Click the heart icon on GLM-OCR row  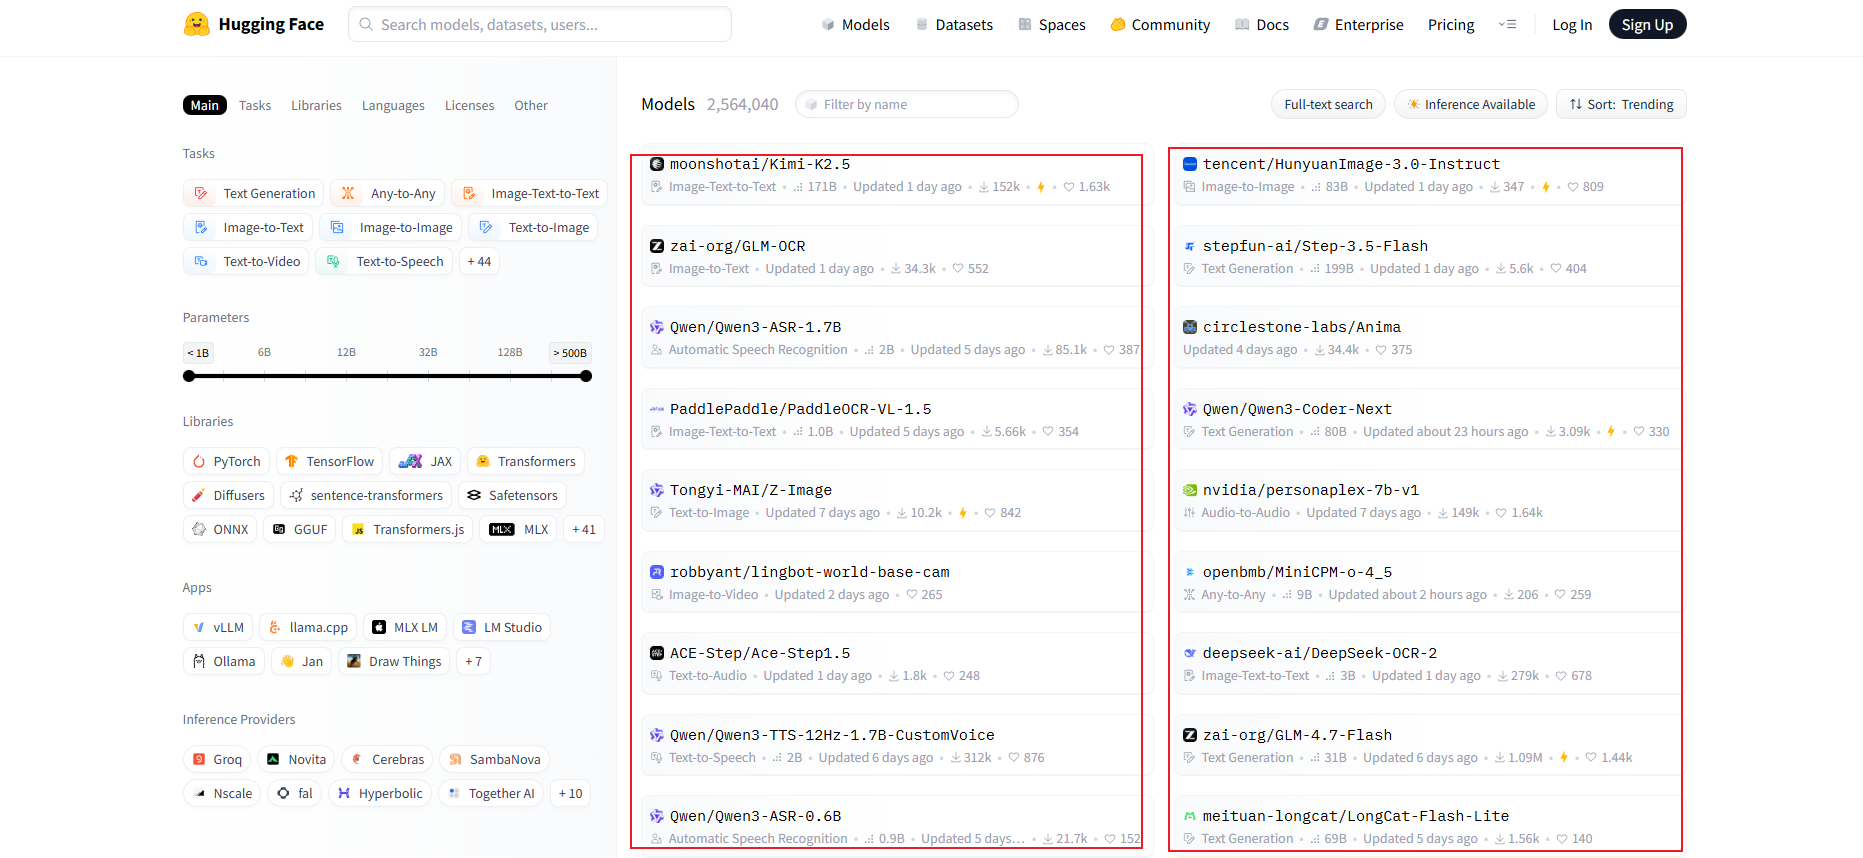958,268
